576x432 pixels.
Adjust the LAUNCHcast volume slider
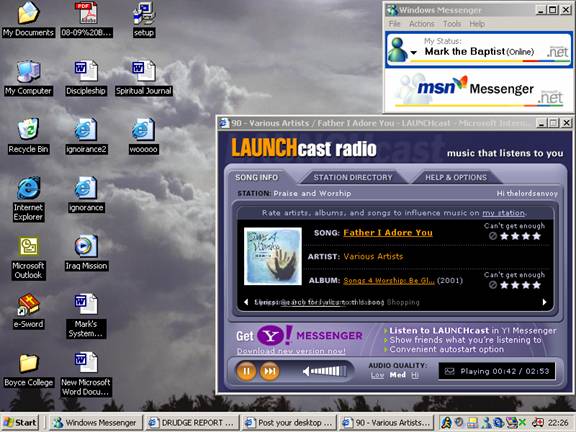click(328, 371)
